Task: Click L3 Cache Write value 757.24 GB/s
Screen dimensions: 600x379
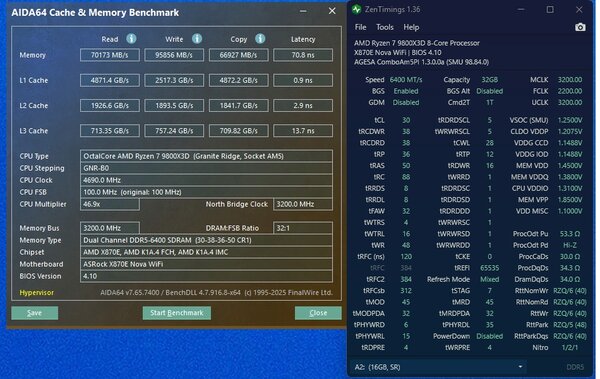Action: pos(174,131)
